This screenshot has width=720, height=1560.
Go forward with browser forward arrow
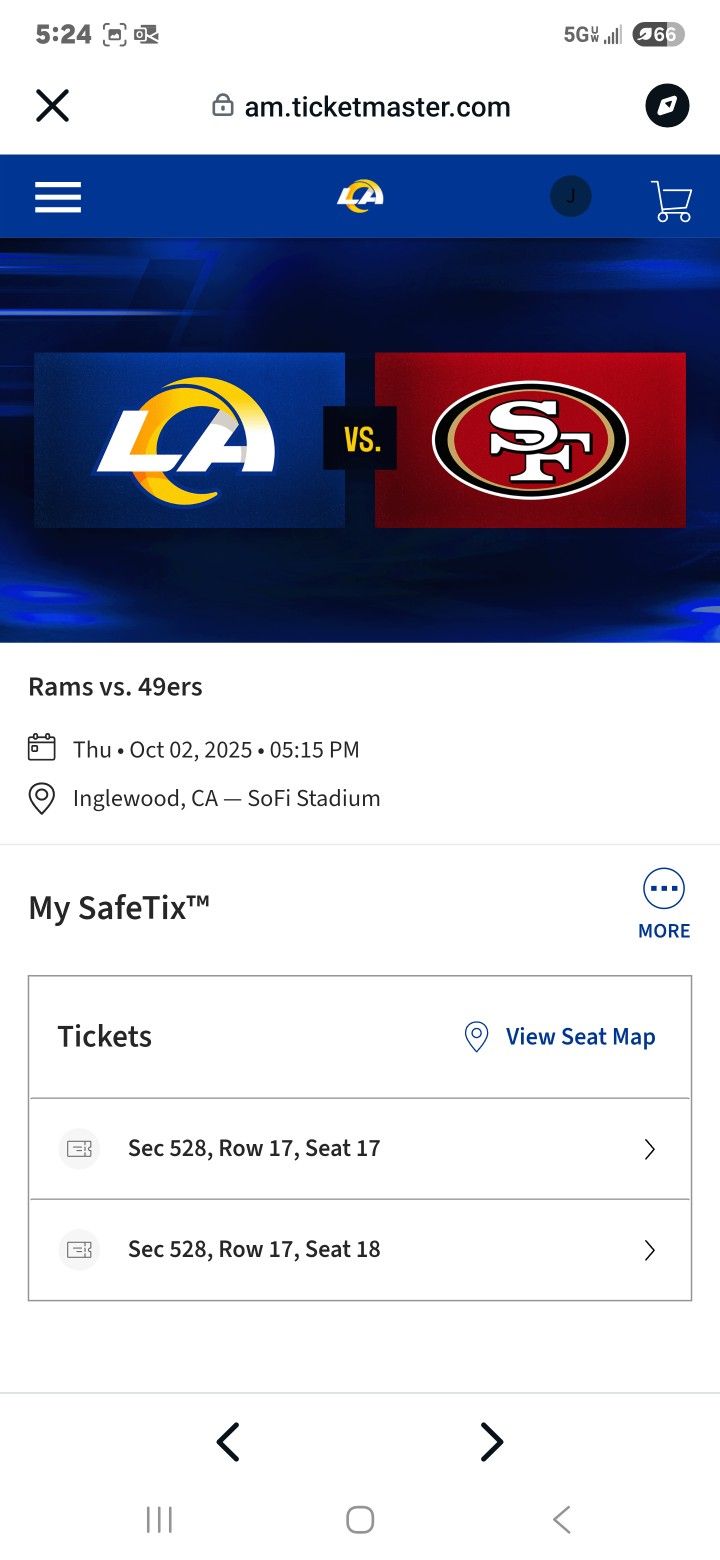pos(491,1442)
